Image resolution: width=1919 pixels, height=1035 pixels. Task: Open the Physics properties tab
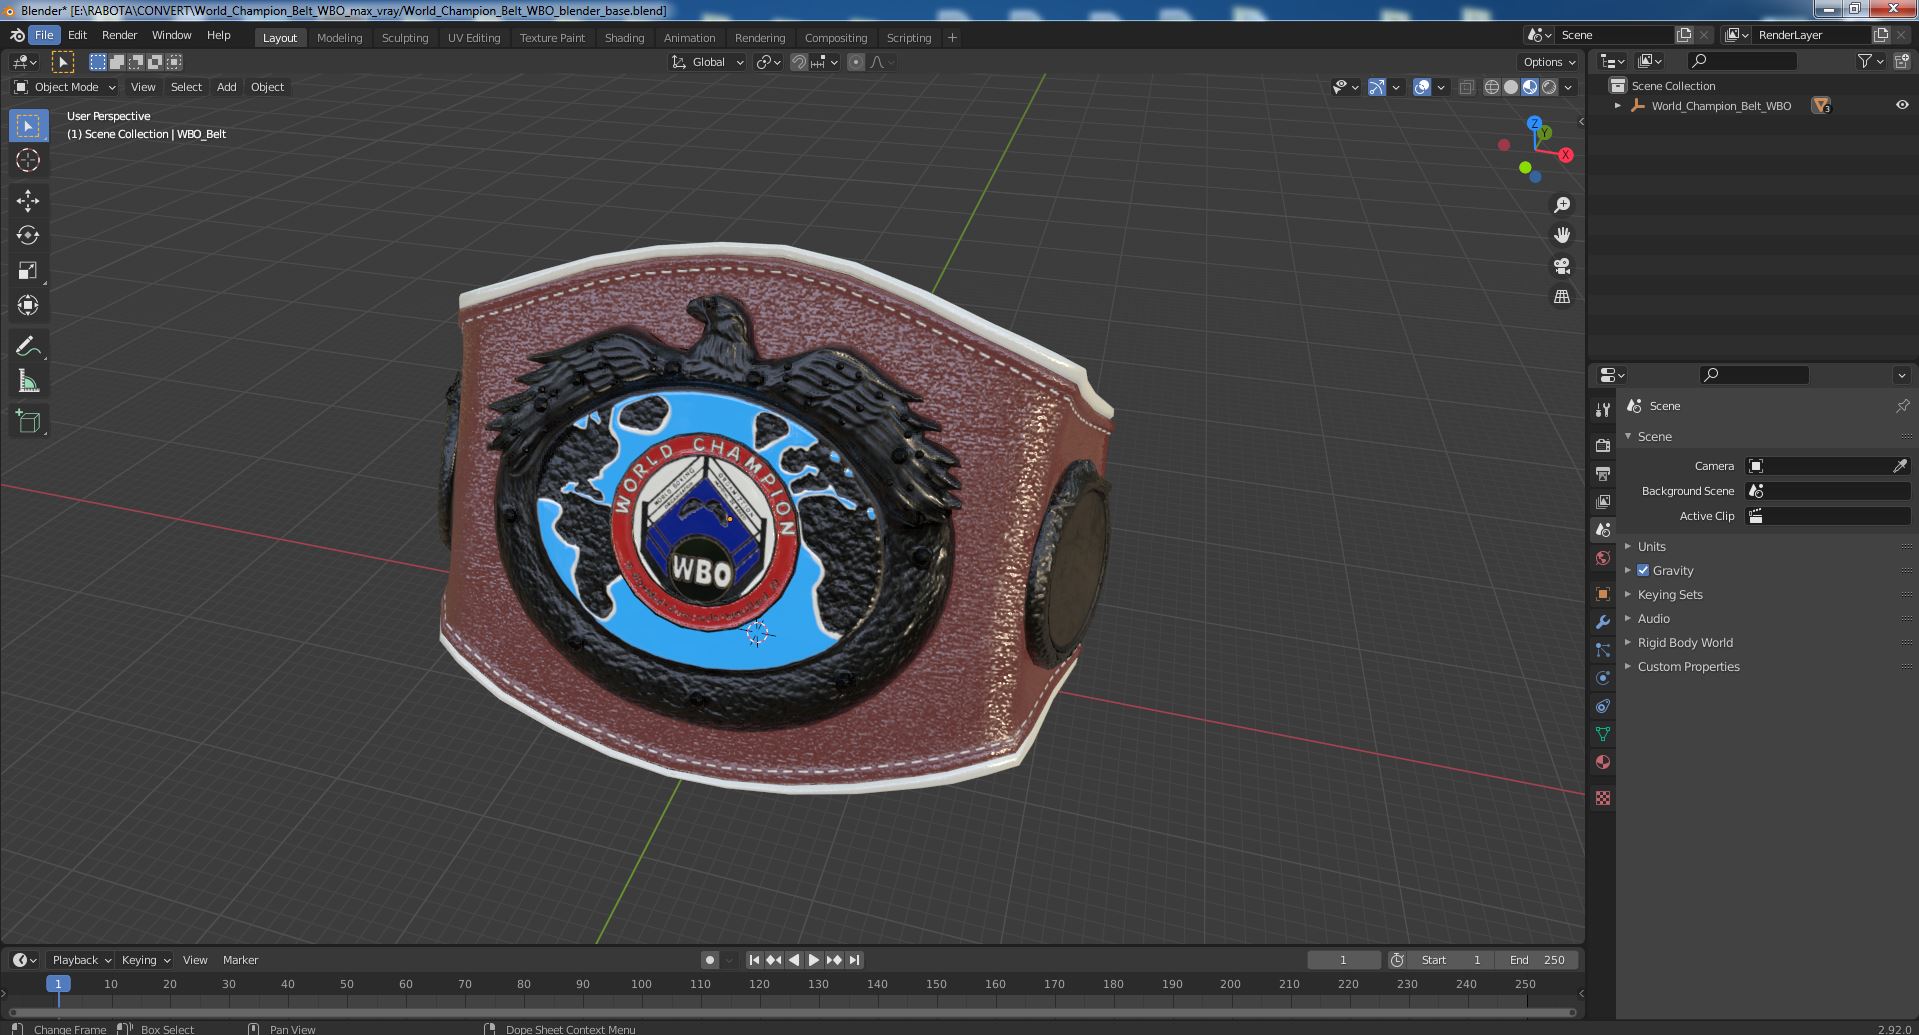pos(1603,678)
